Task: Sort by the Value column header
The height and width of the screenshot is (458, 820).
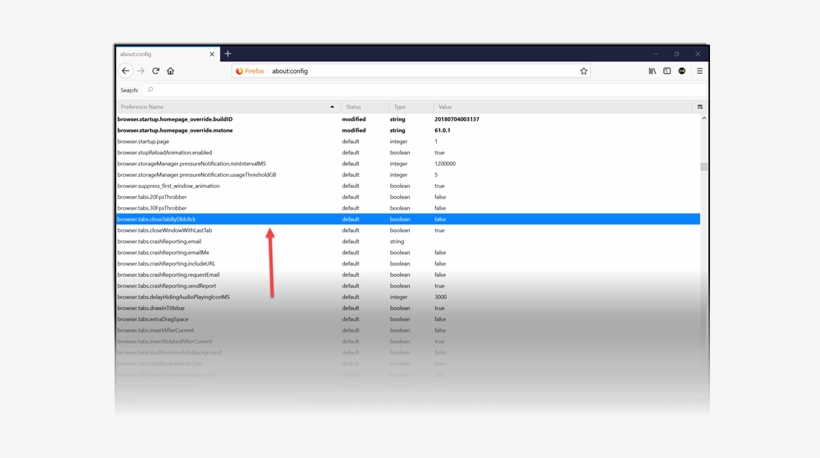Action: click(563, 107)
